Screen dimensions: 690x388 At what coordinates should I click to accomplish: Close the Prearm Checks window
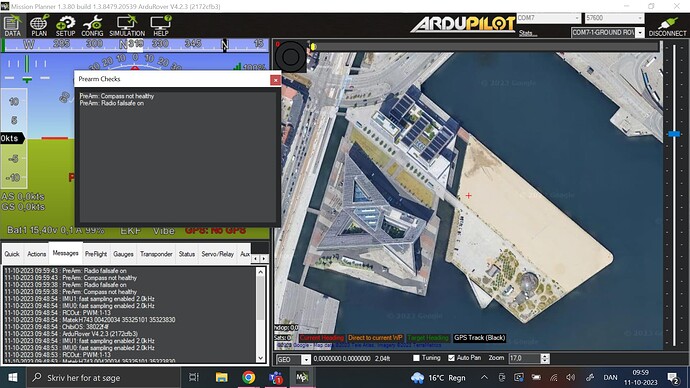tap(275, 80)
